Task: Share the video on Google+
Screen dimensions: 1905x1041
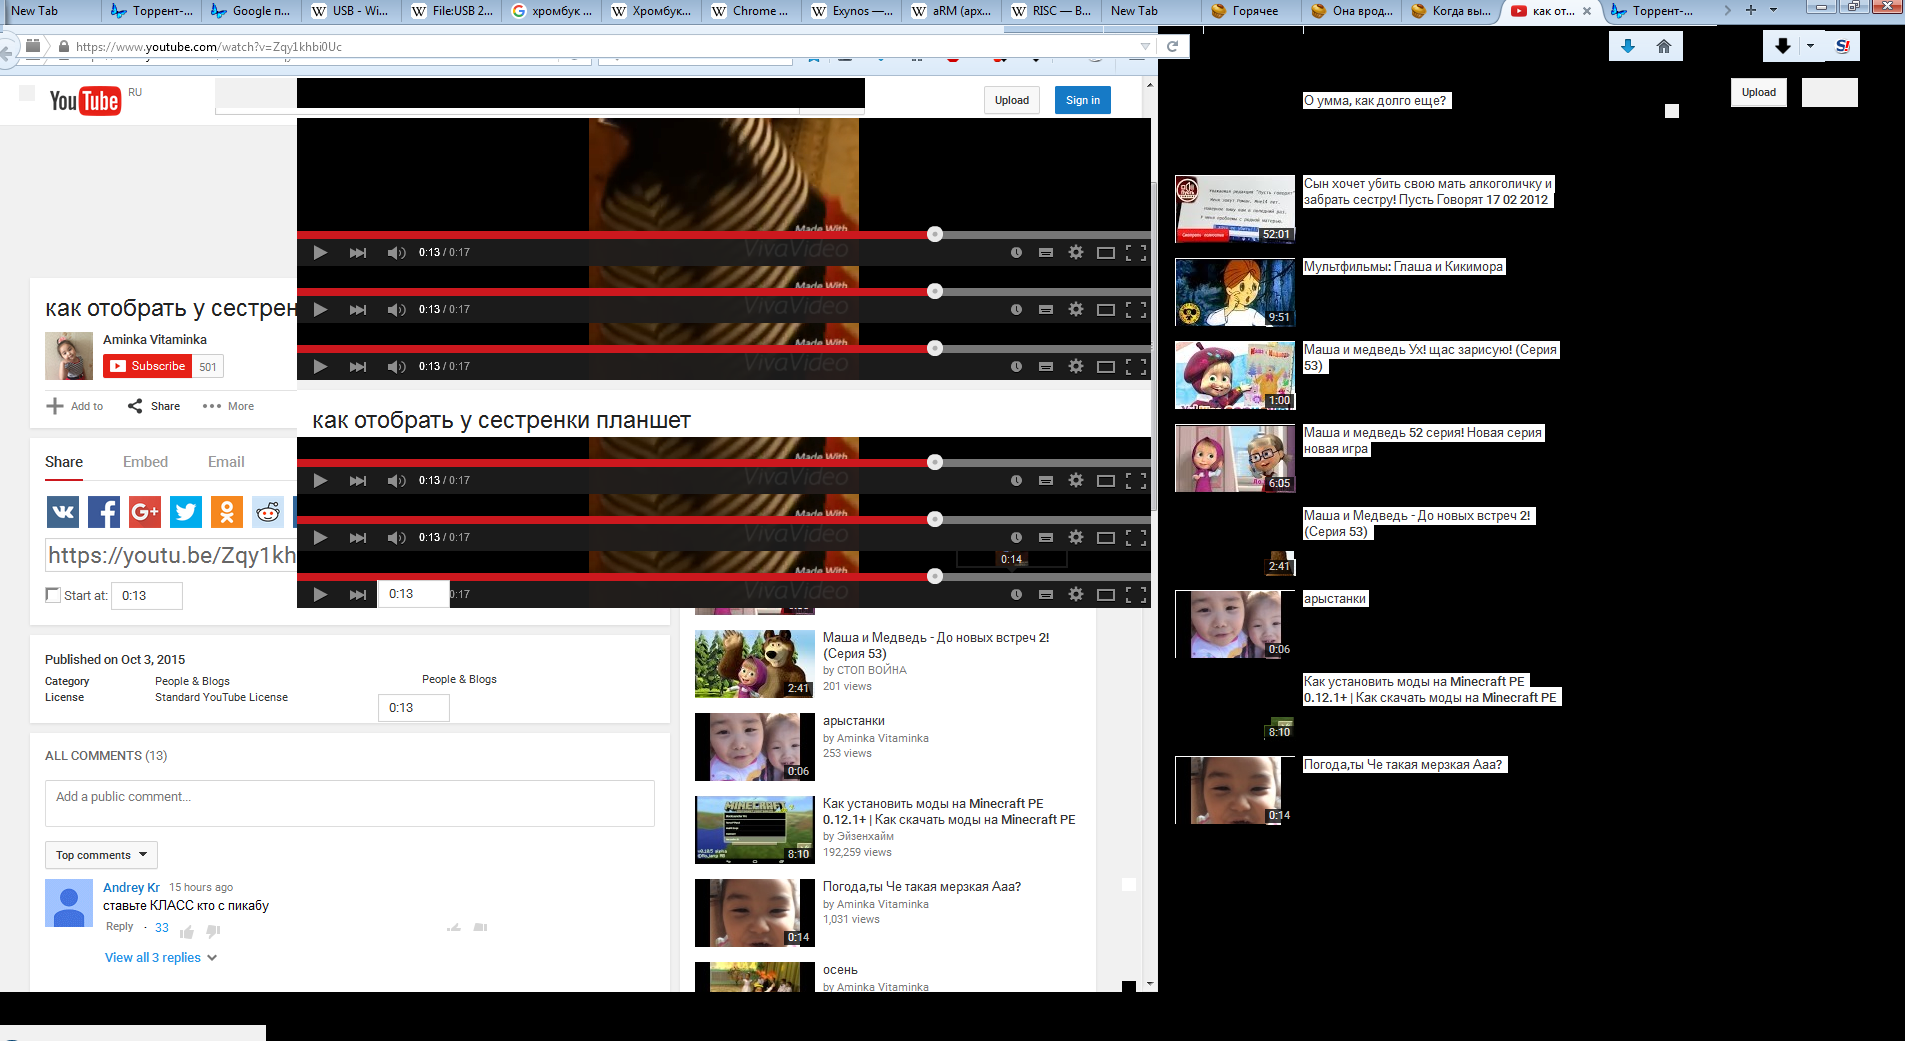Action: click(145, 512)
